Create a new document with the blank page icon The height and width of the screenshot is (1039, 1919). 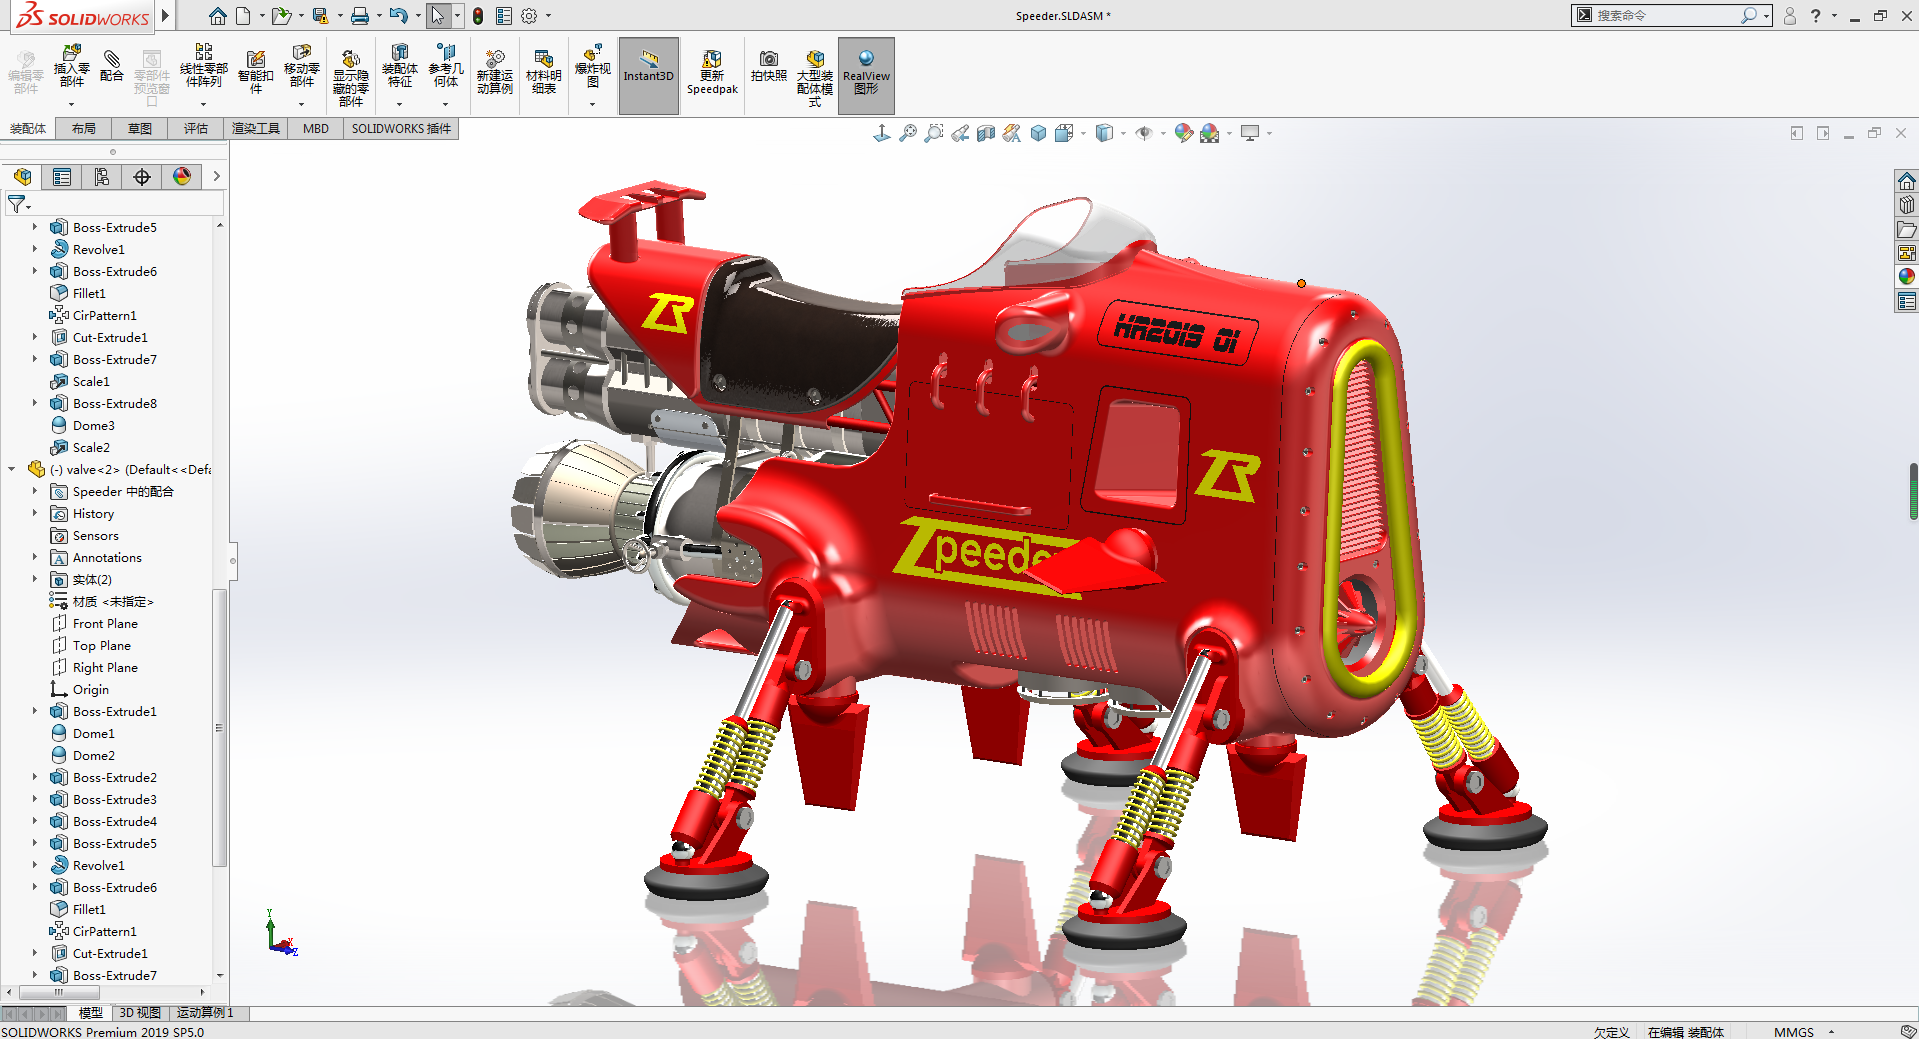click(243, 16)
